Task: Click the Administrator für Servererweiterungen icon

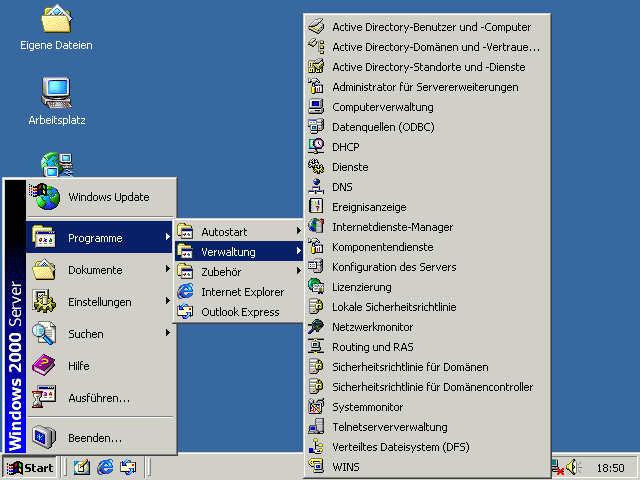Action: 316,87
